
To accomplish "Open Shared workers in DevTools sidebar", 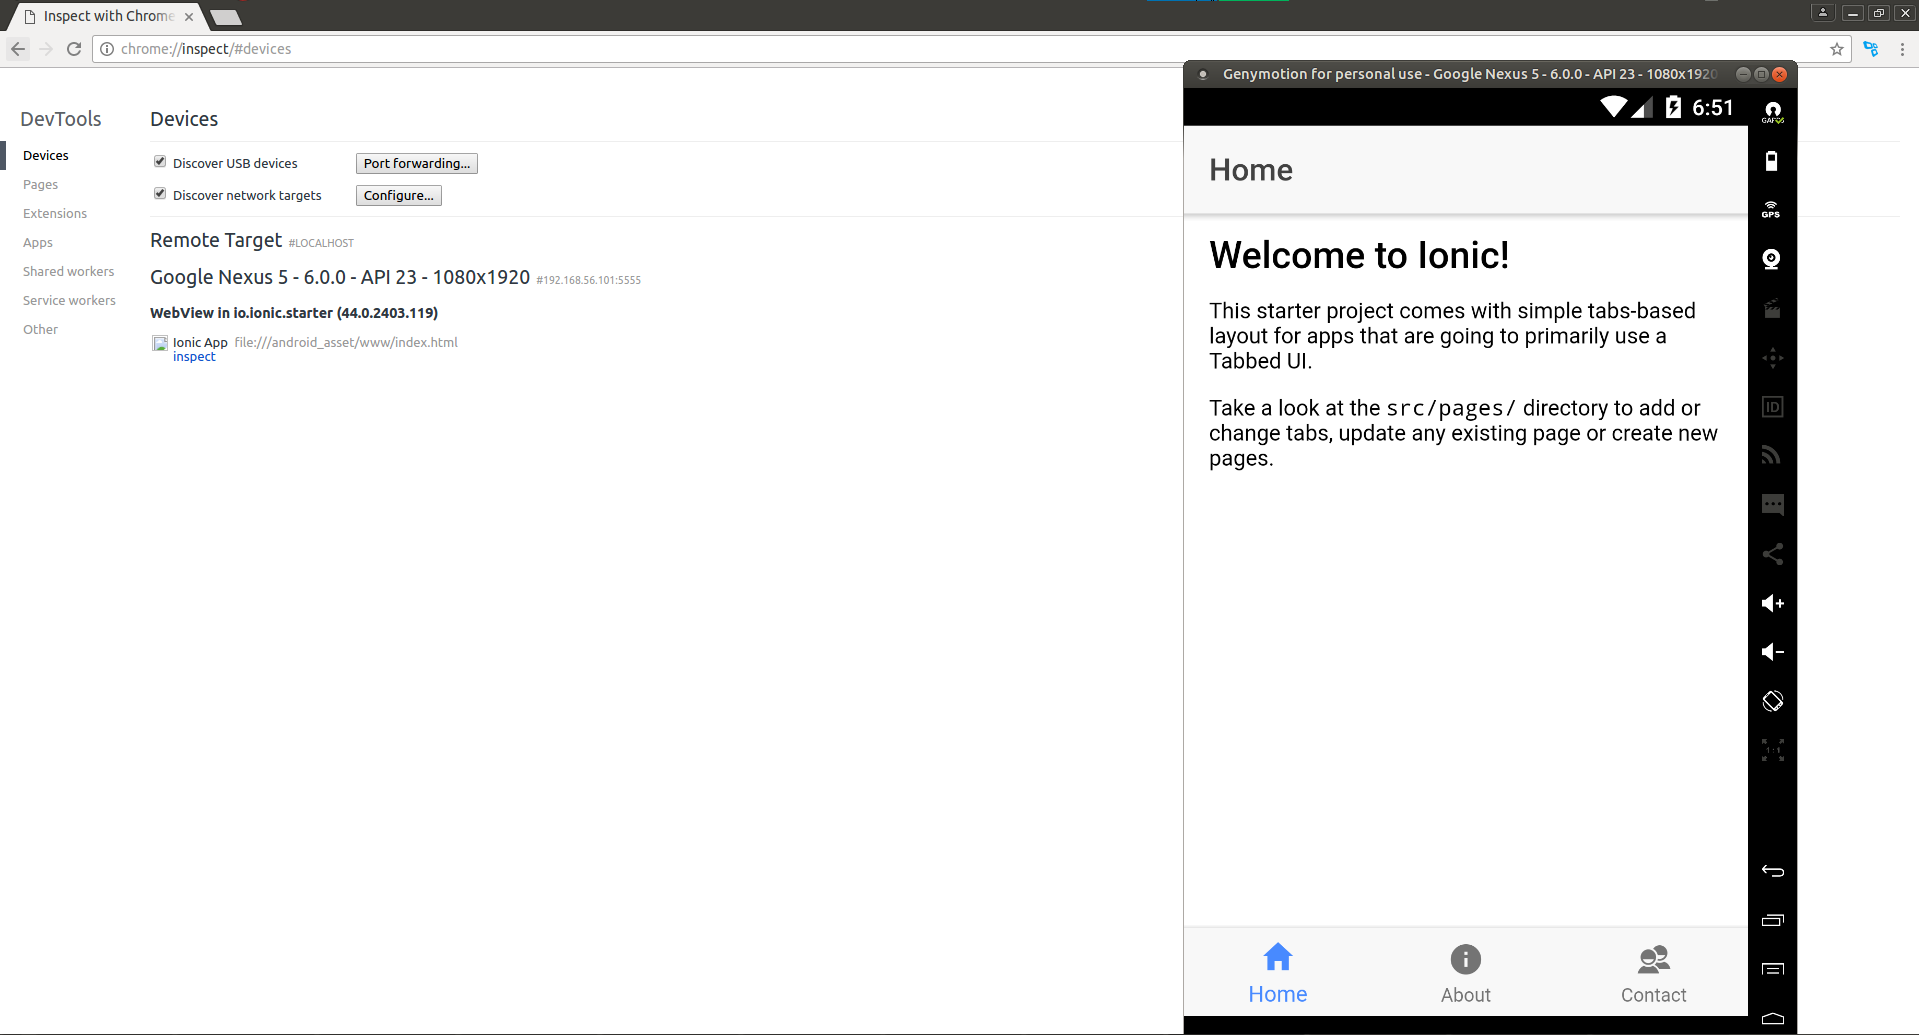I will (x=69, y=271).
